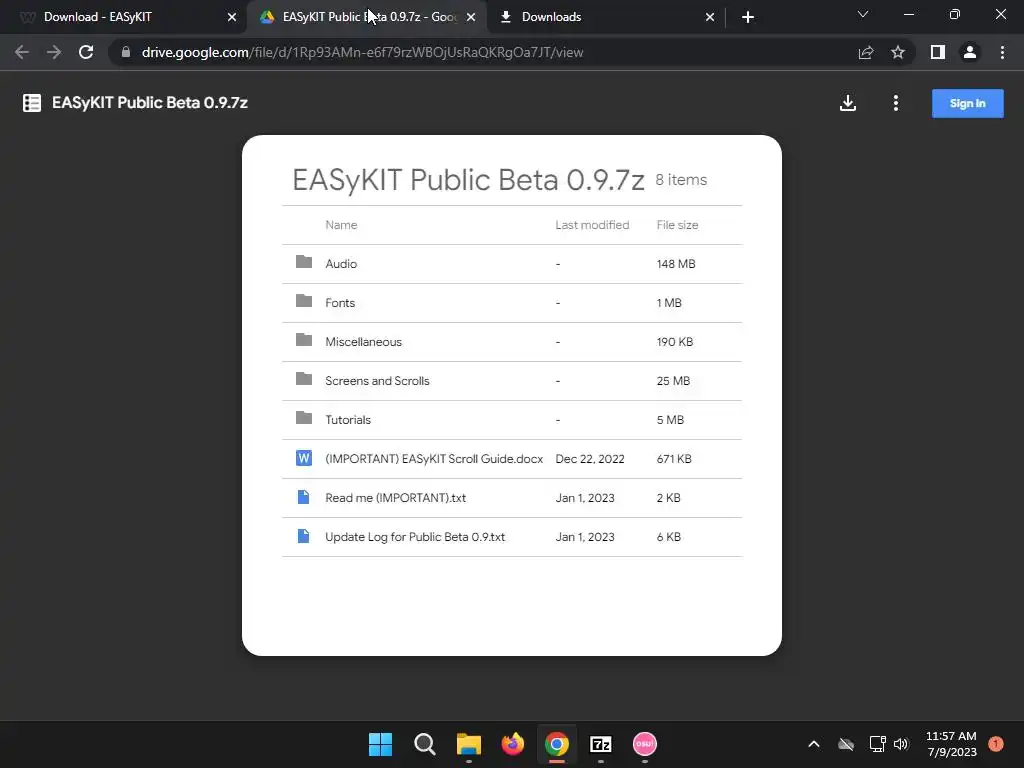
Task: Click the Sign in button
Action: coord(967,103)
